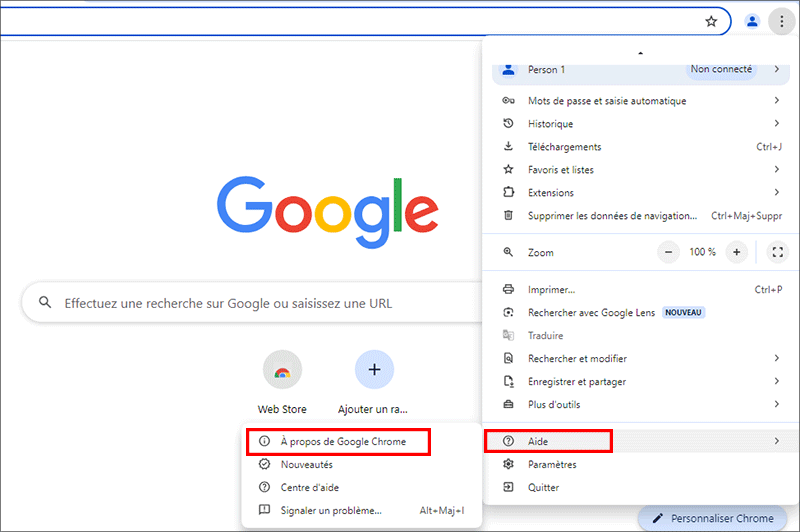
Task: Open Centre d'aide
Action: (x=362, y=487)
